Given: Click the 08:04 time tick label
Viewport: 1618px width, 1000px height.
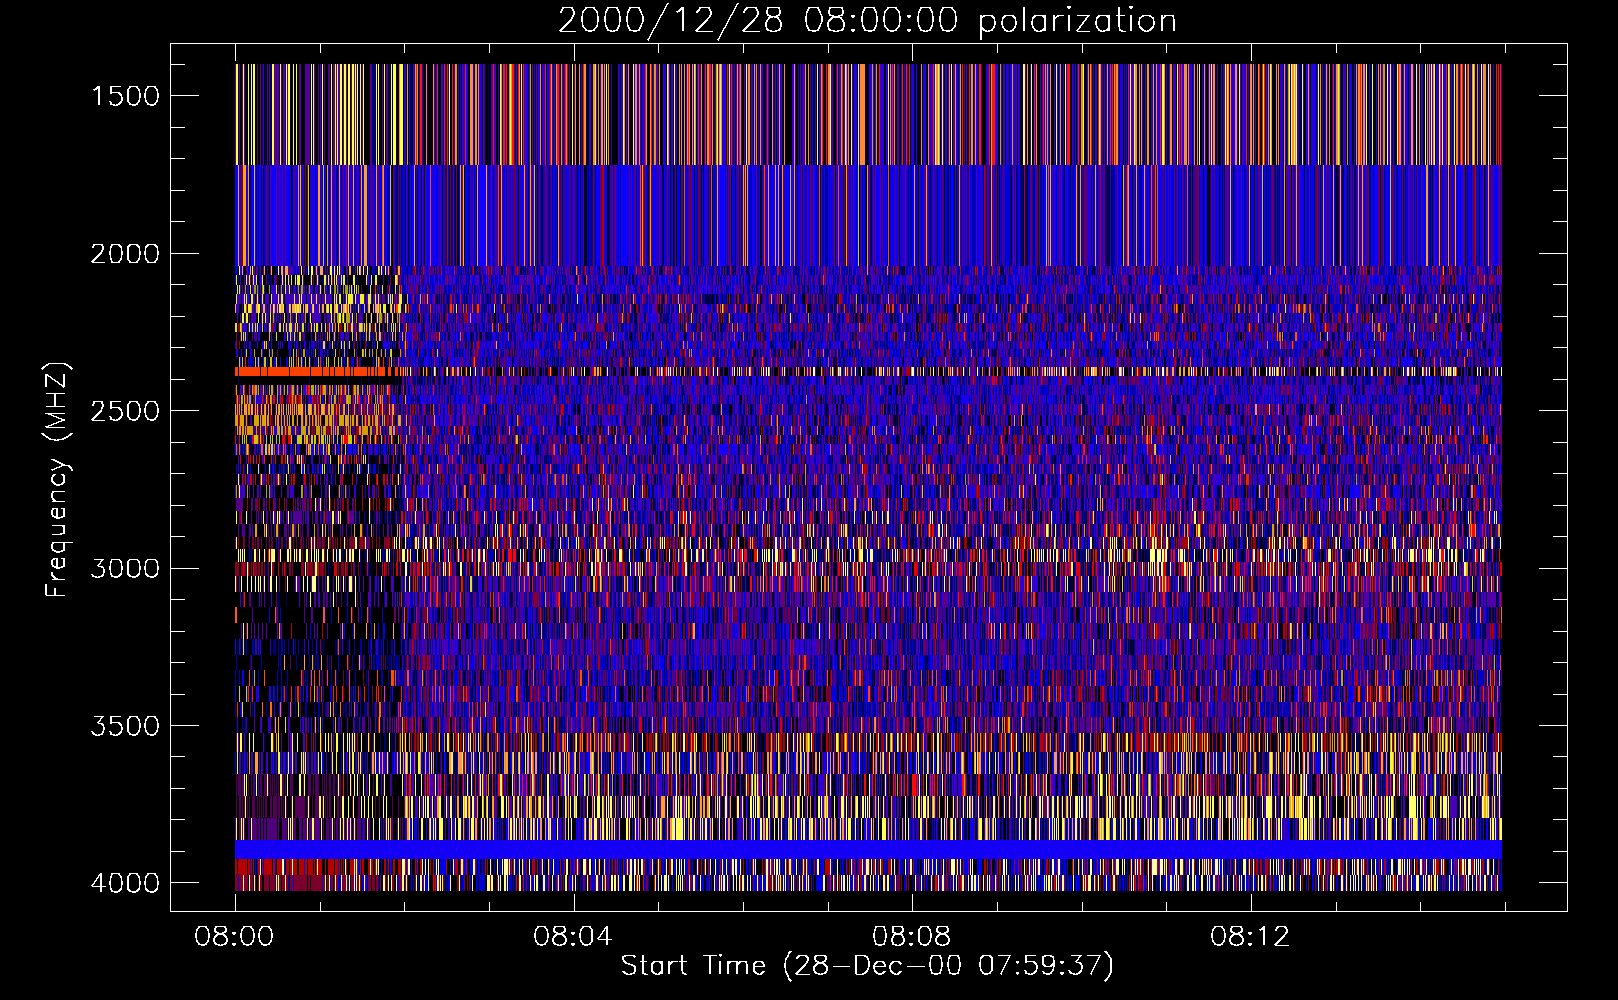Looking at the screenshot, I should point(572,937).
